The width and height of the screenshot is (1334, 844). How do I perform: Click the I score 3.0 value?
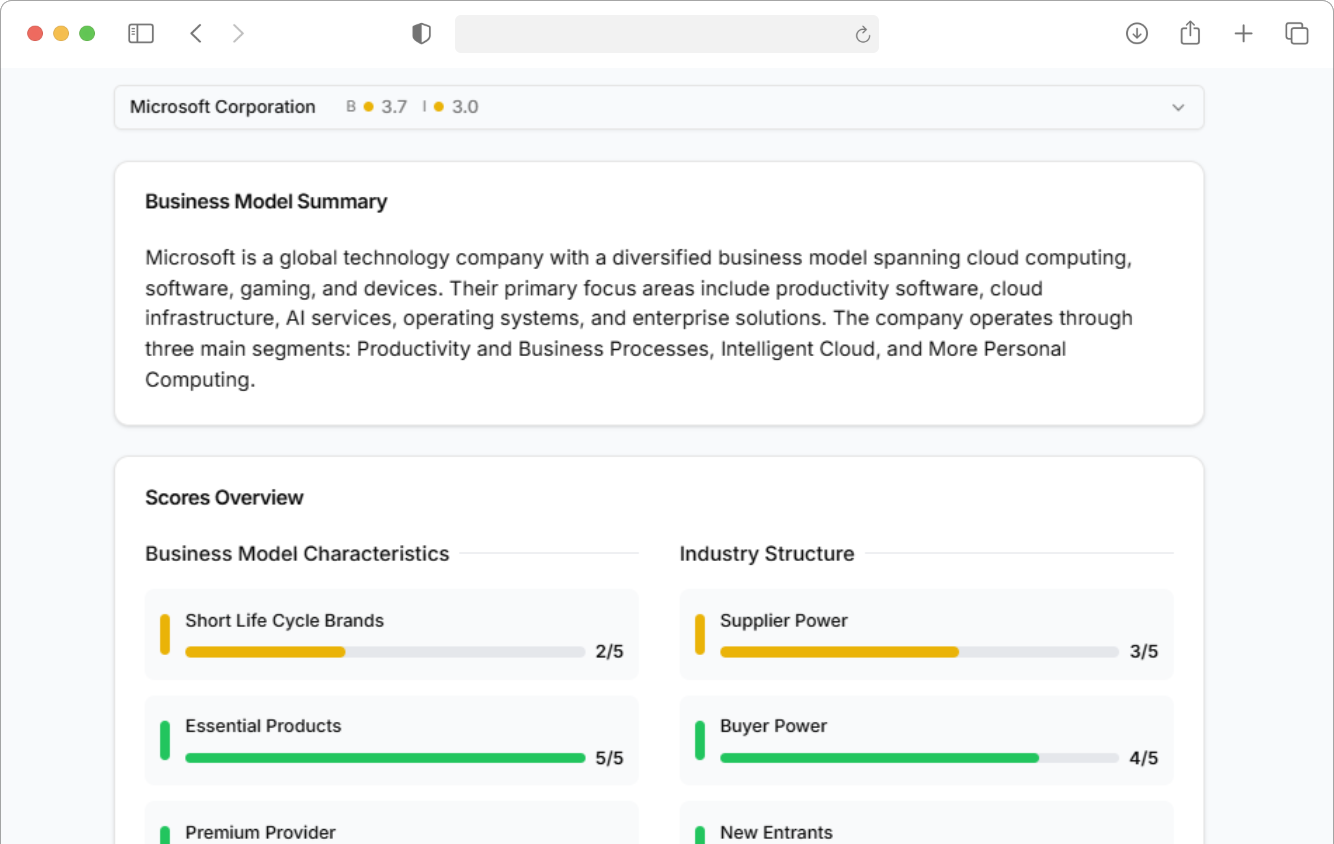point(465,107)
